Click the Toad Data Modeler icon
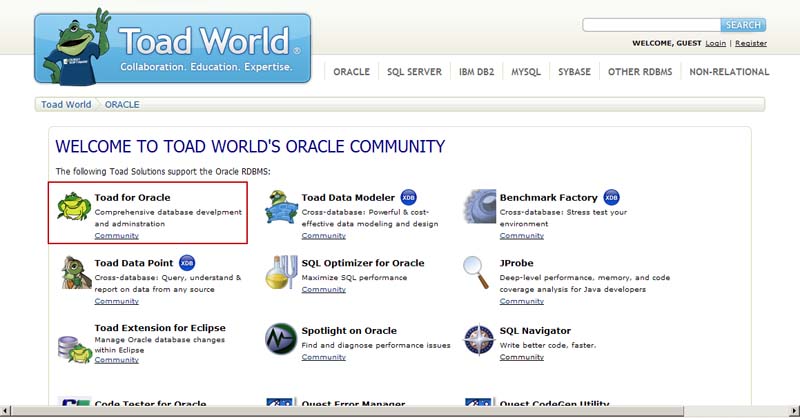 [x=282, y=207]
